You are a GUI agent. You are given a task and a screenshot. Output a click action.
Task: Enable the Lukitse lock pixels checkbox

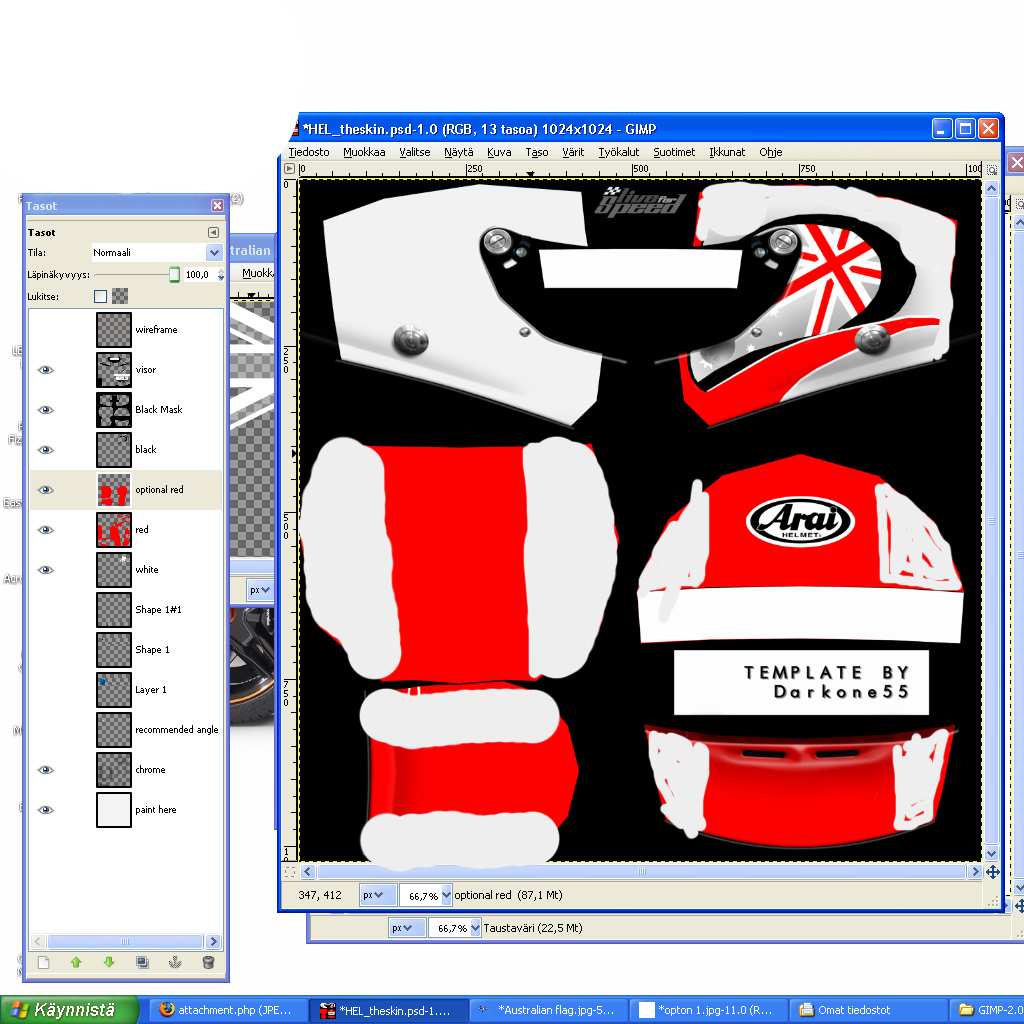pos(101,296)
